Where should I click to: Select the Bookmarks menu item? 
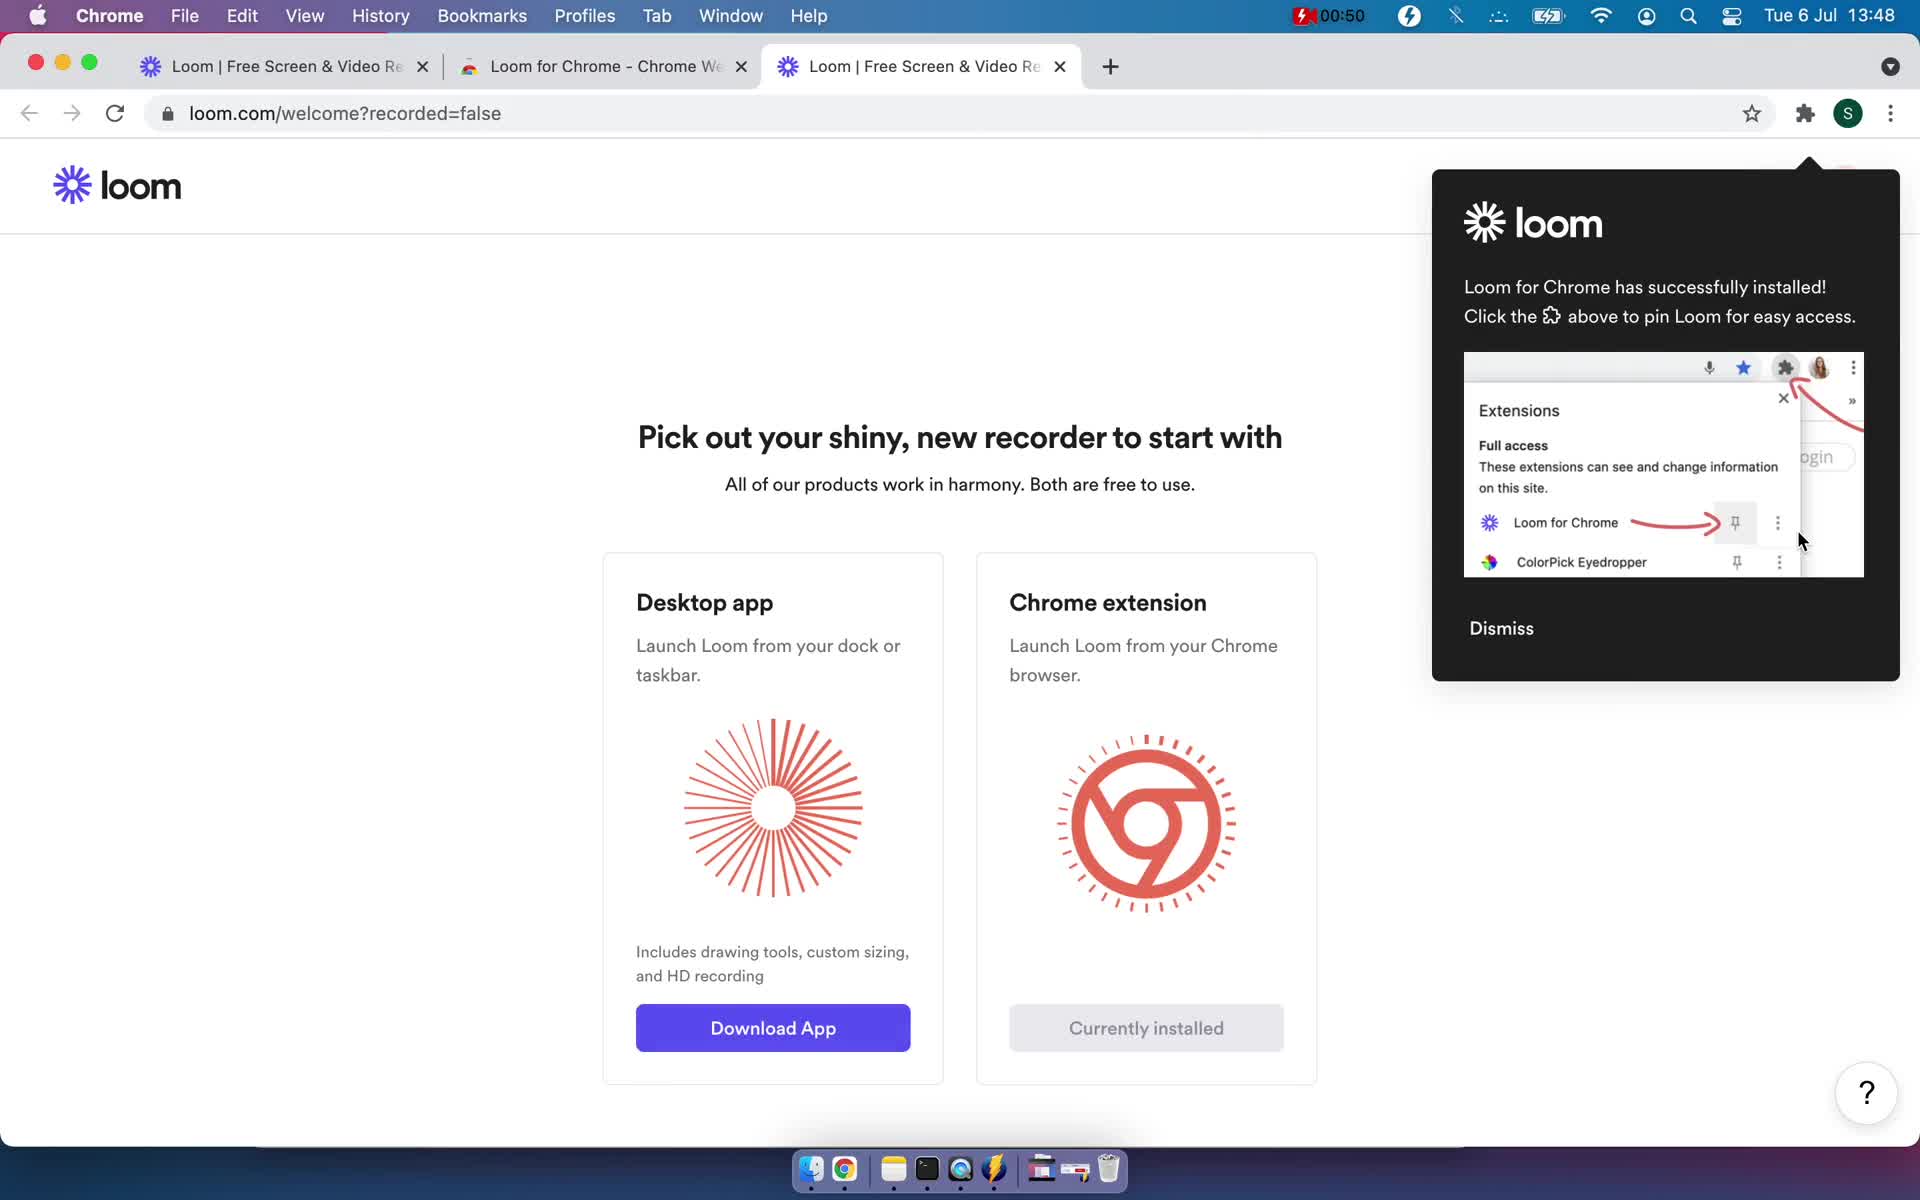(481, 15)
